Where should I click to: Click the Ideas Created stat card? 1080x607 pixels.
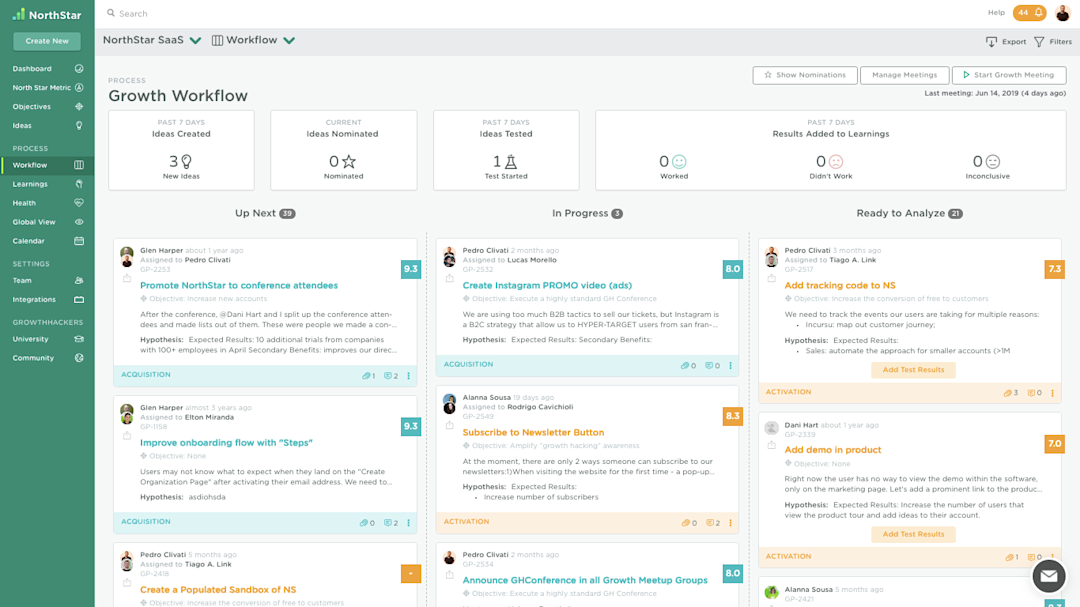(181, 150)
